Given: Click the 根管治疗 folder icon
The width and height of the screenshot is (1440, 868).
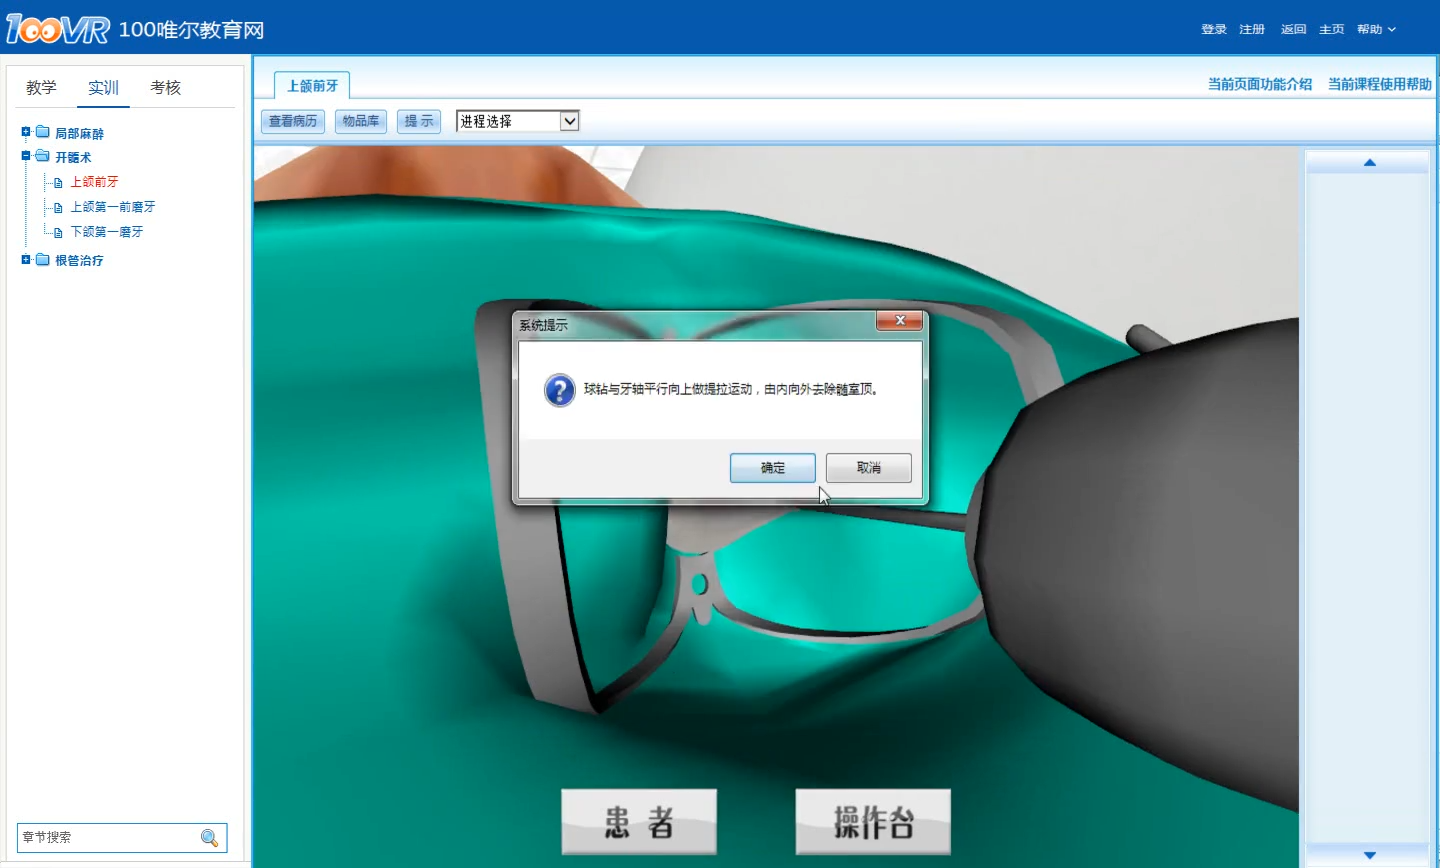Looking at the screenshot, I should [x=43, y=260].
